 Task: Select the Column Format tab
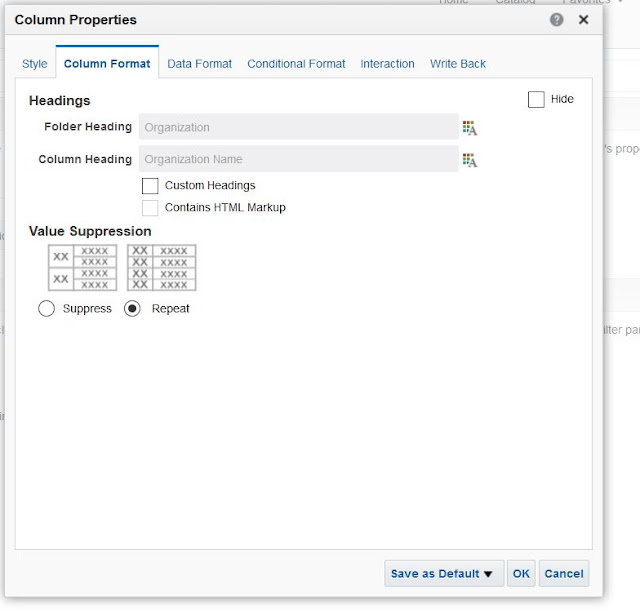pyautogui.click(x=107, y=64)
